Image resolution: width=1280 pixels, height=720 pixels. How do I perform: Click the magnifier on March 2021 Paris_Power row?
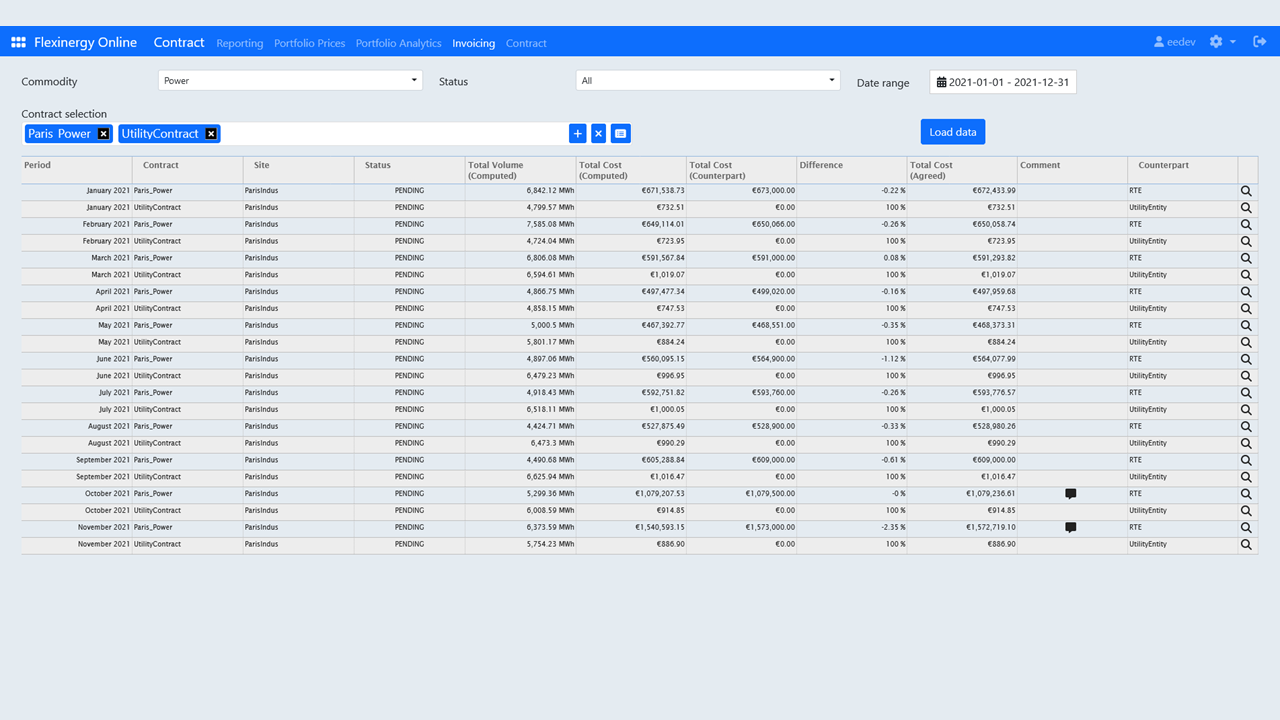[x=1246, y=258]
